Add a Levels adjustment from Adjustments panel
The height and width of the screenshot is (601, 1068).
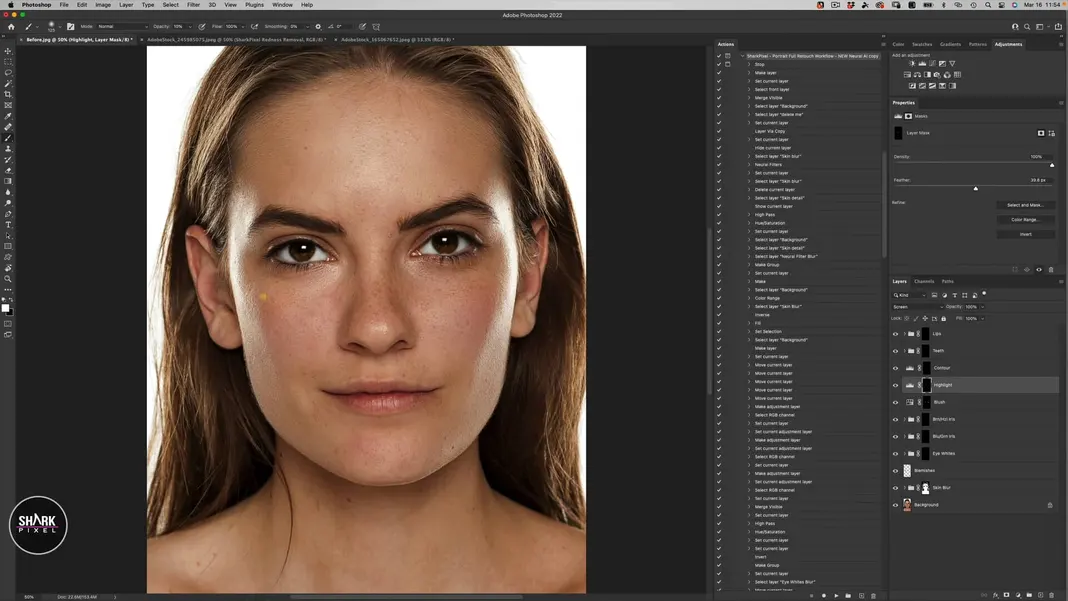[x=922, y=63]
